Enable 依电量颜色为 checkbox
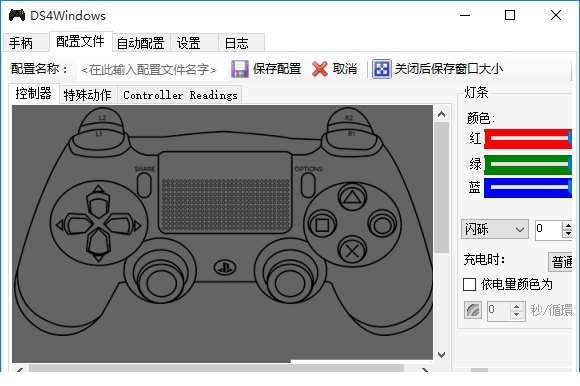Screen dimensions: 580x386 coord(469,285)
